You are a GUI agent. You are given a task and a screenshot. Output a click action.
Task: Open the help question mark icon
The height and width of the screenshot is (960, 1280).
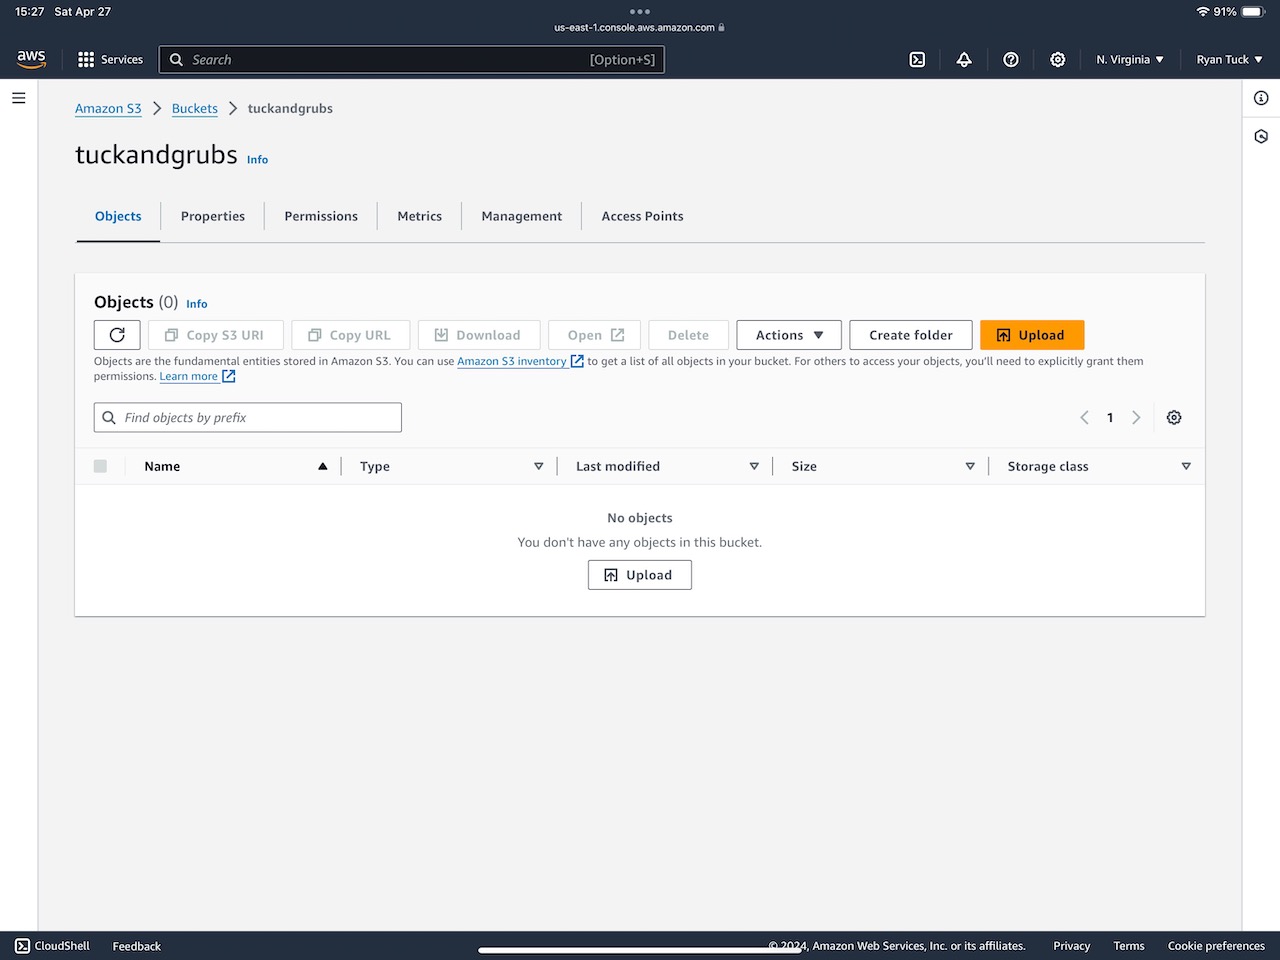click(x=1011, y=60)
